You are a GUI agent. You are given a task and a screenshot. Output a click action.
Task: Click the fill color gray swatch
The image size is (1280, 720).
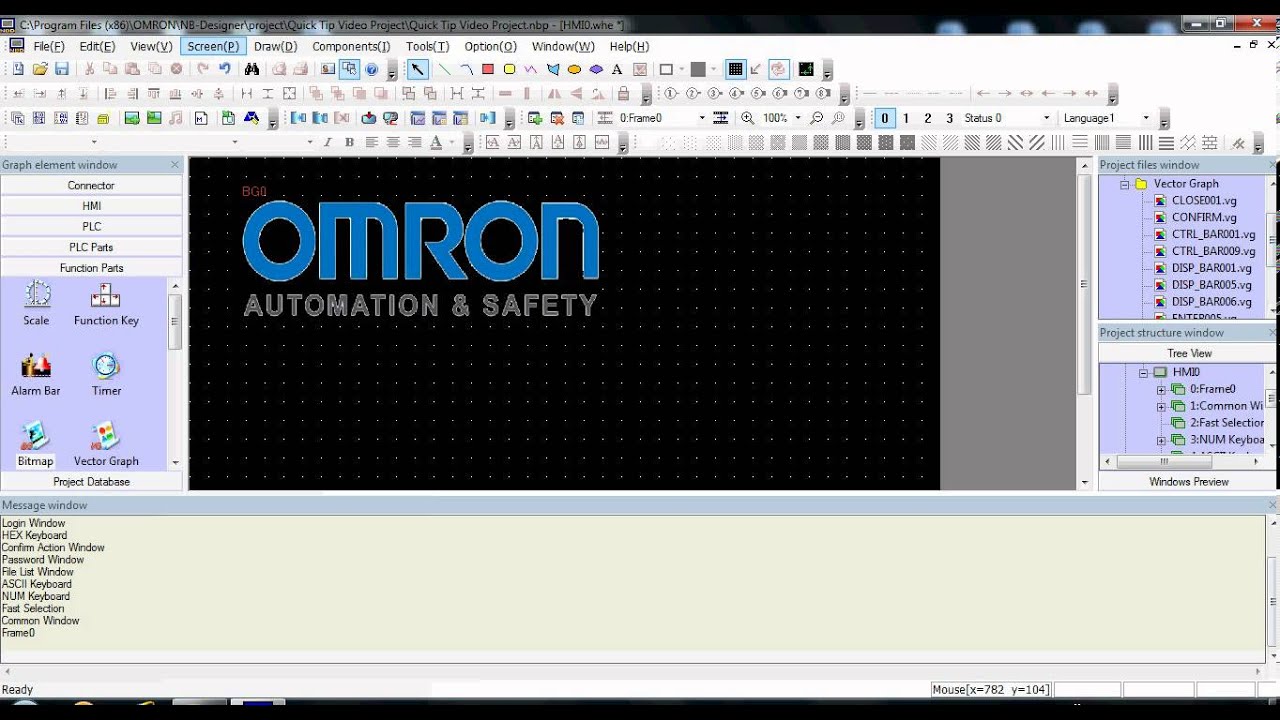click(x=698, y=69)
